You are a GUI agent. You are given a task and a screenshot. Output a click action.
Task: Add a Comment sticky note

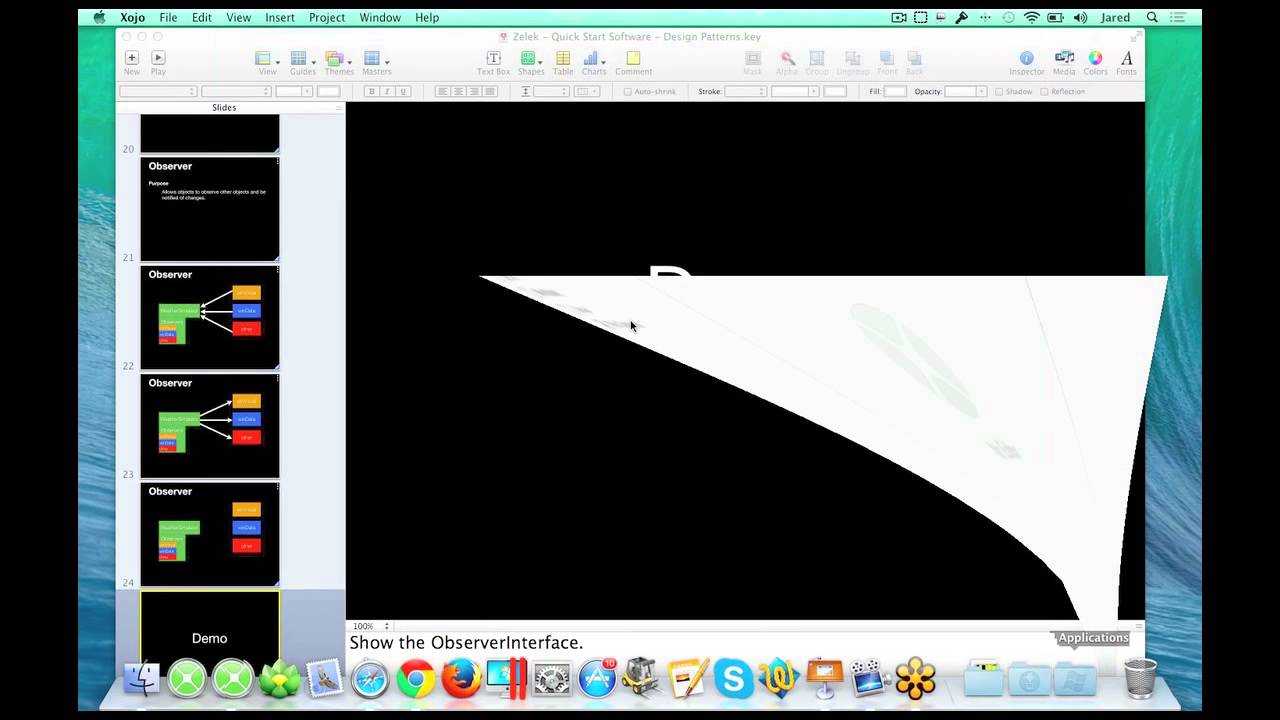pyautogui.click(x=633, y=58)
